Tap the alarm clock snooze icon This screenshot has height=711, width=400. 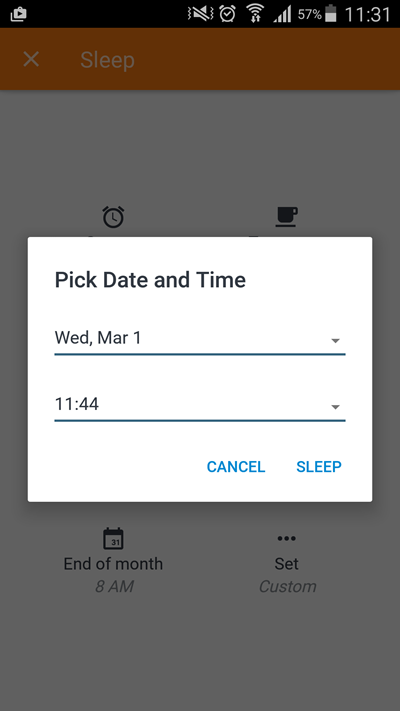point(113,217)
